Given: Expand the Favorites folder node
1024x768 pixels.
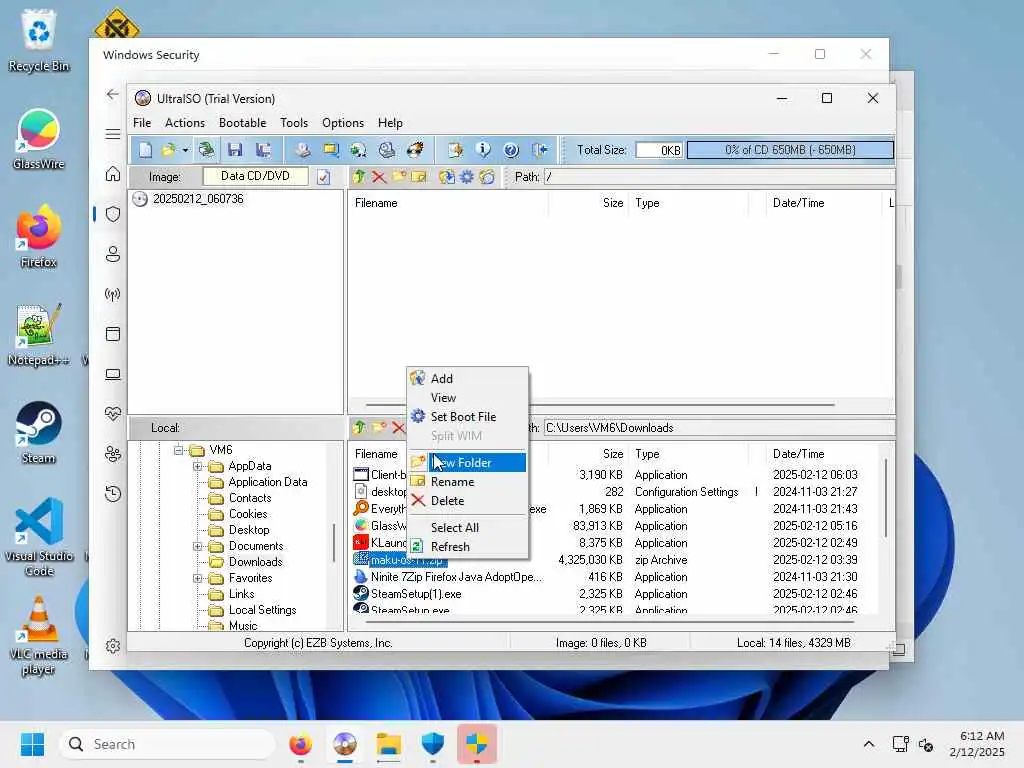Looking at the screenshot, I should click(197, 578).
